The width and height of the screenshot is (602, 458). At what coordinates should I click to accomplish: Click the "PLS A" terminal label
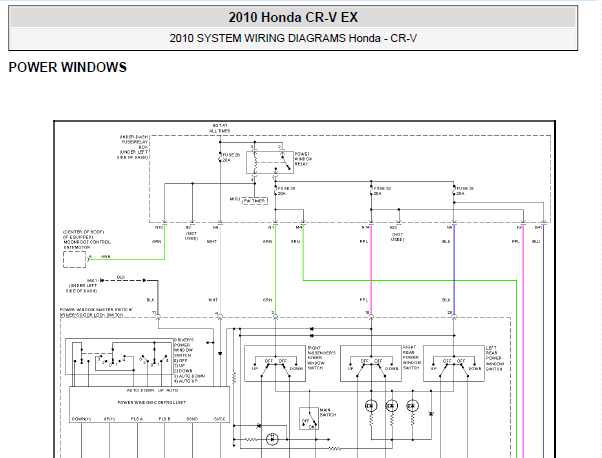[137, 419]
